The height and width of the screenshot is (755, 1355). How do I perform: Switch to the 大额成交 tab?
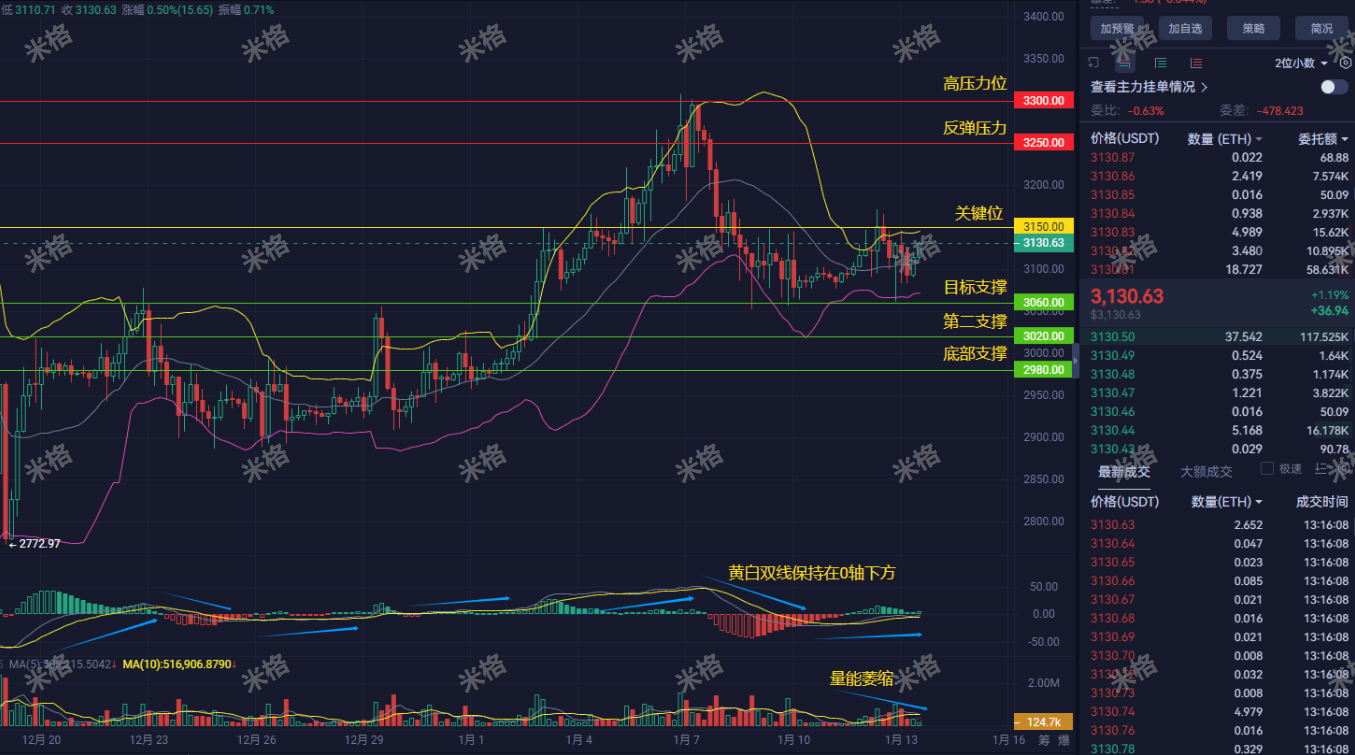pos(1204,470)
